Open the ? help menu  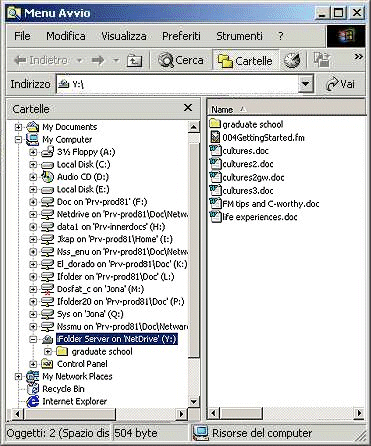click(281, 36)
